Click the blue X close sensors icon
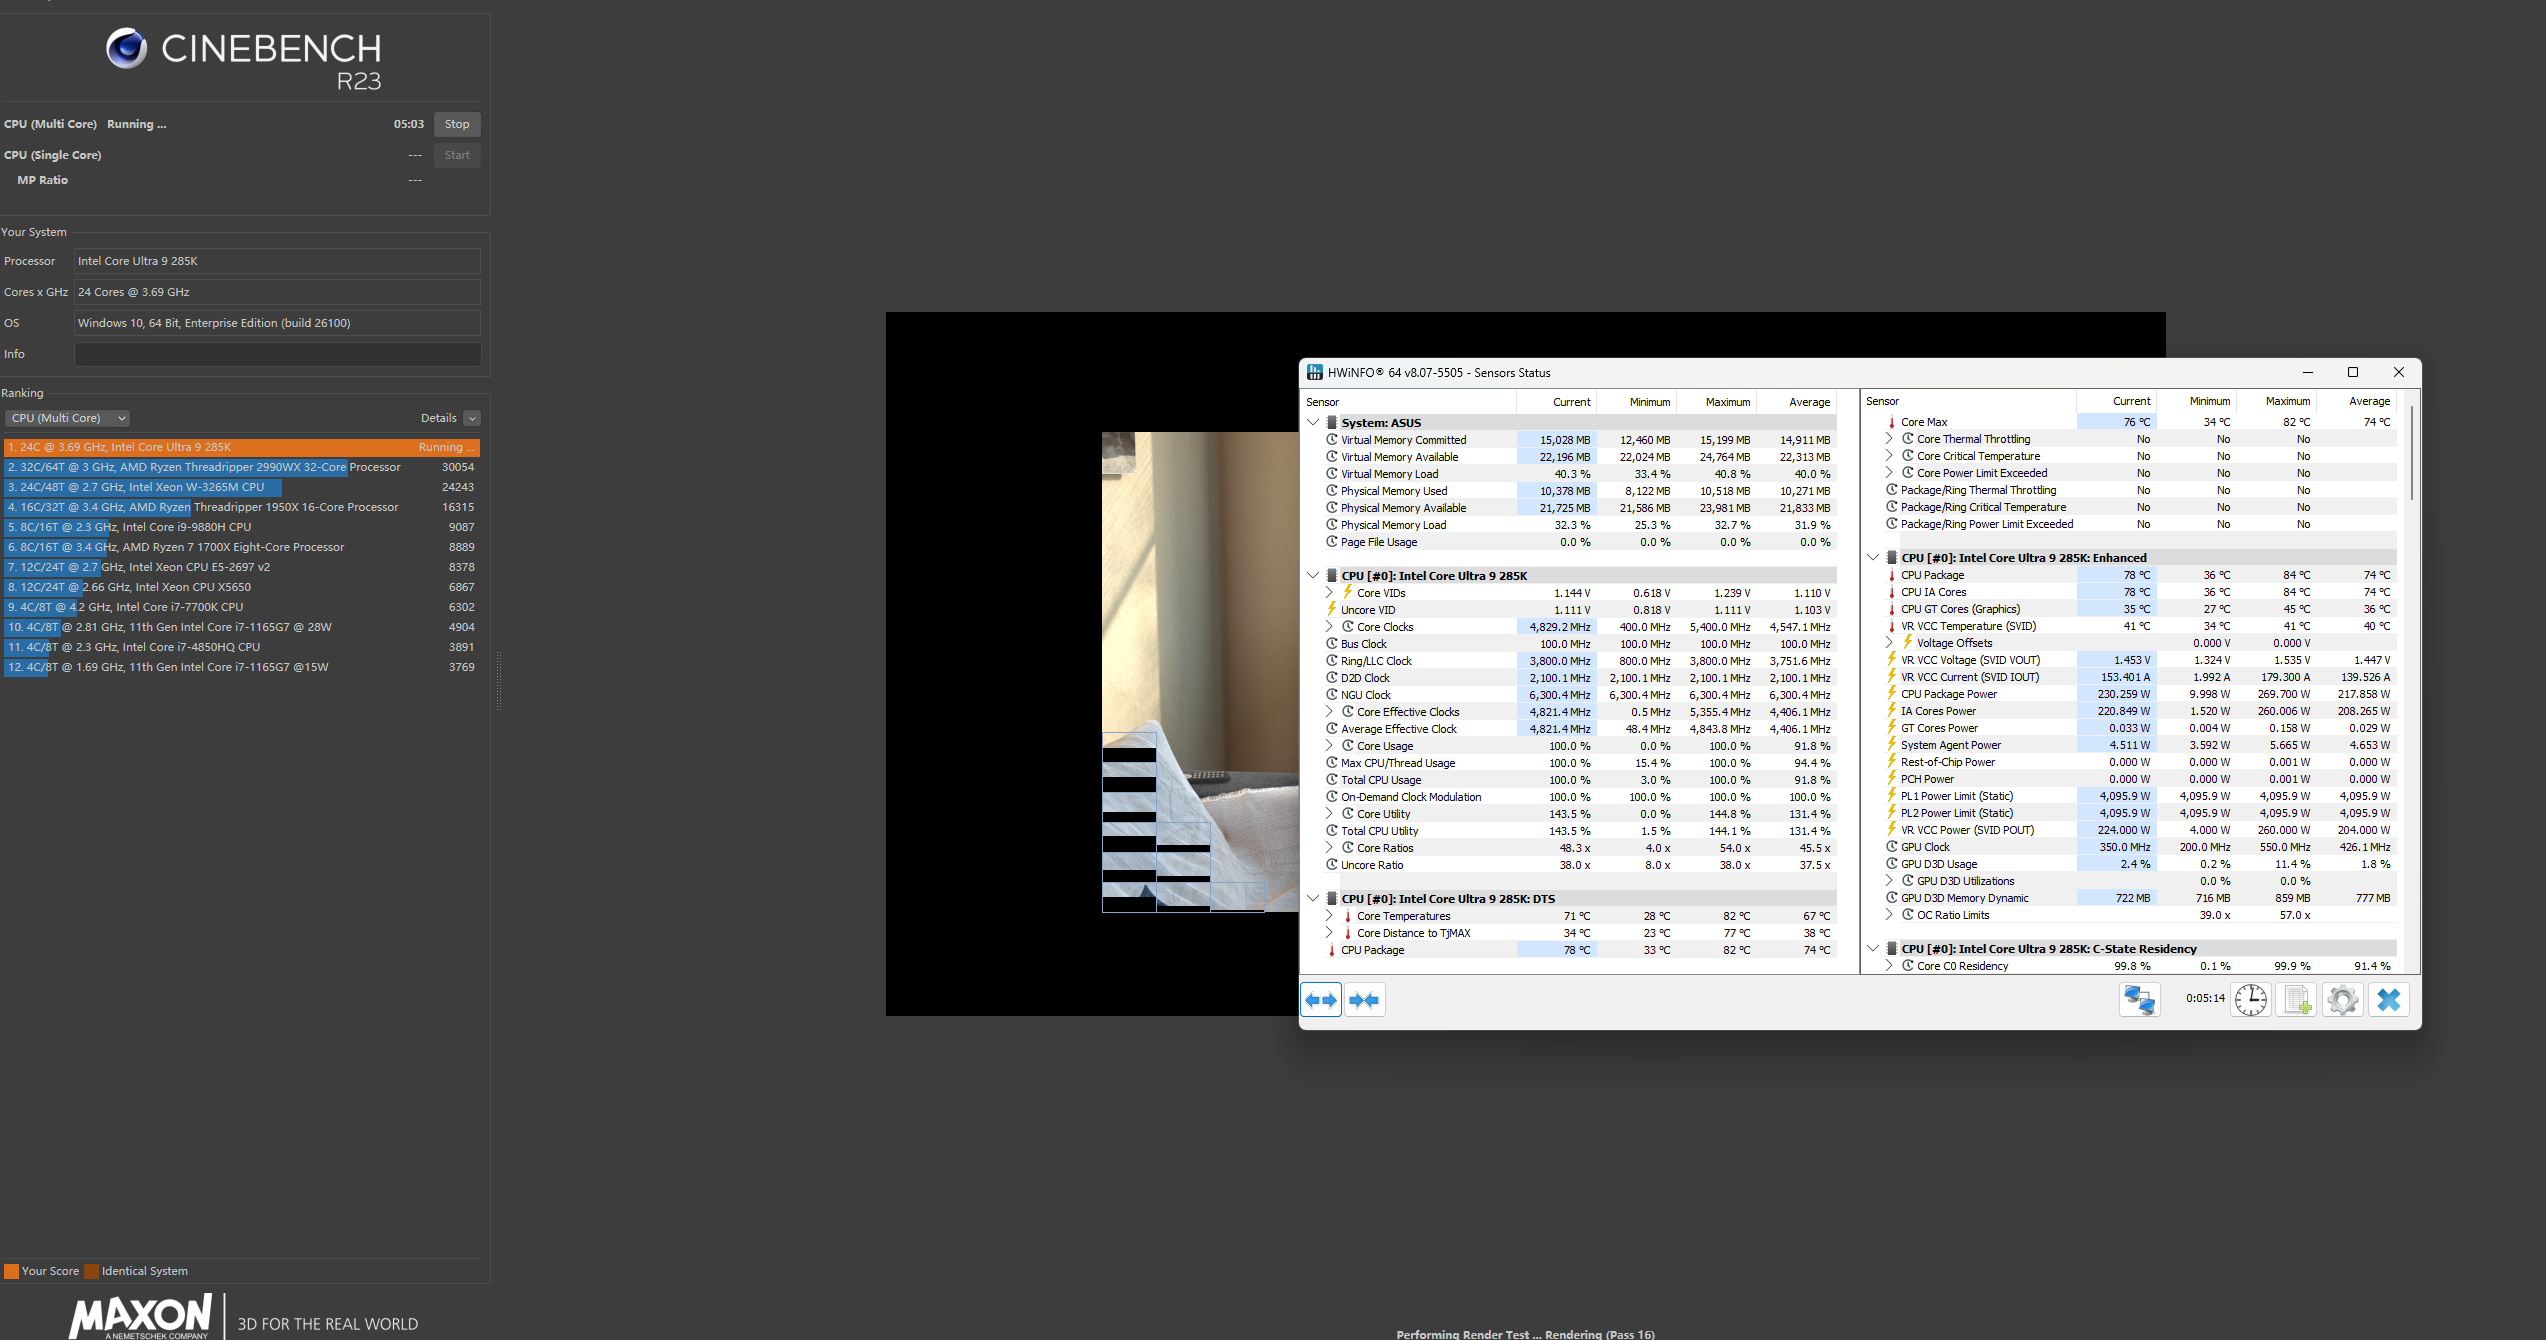 pos(2388,1000)
